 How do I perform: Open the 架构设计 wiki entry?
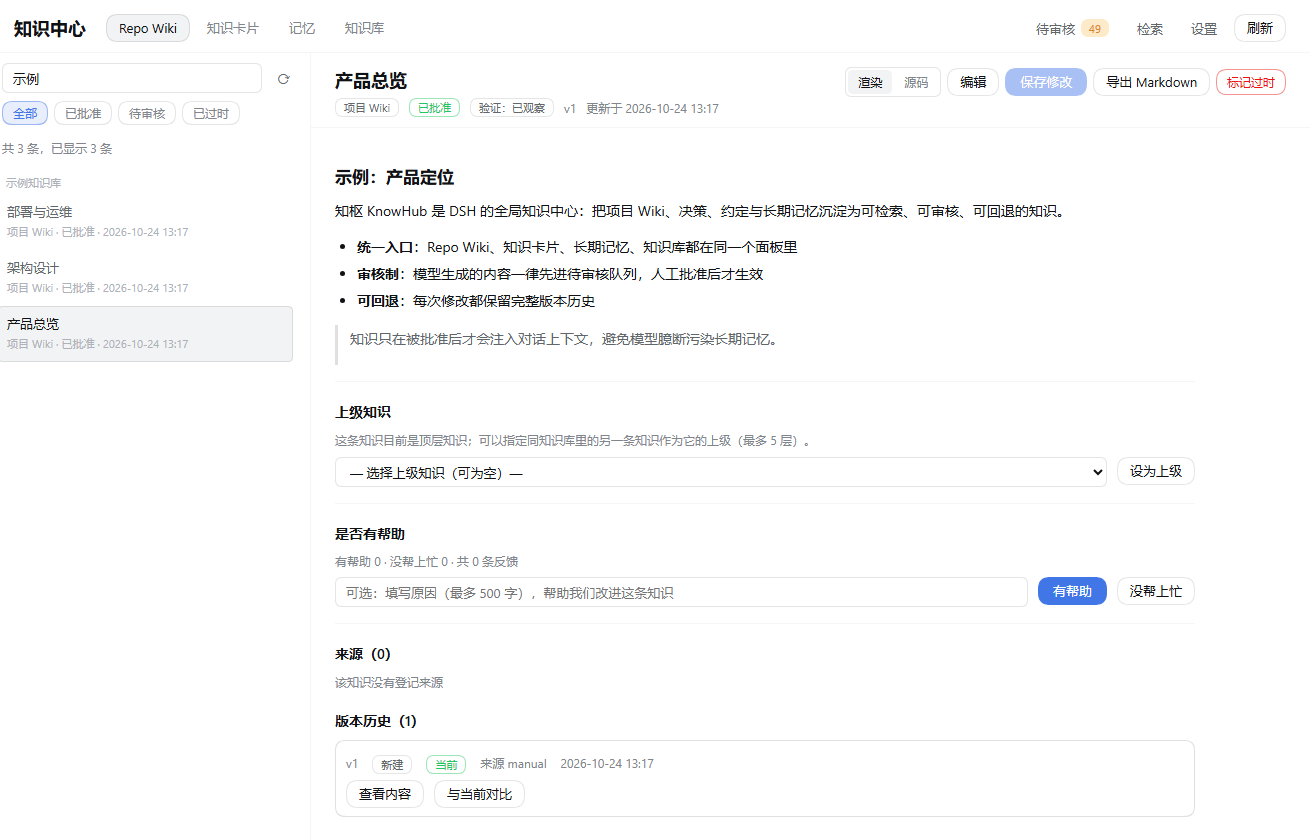click(146, 277)
